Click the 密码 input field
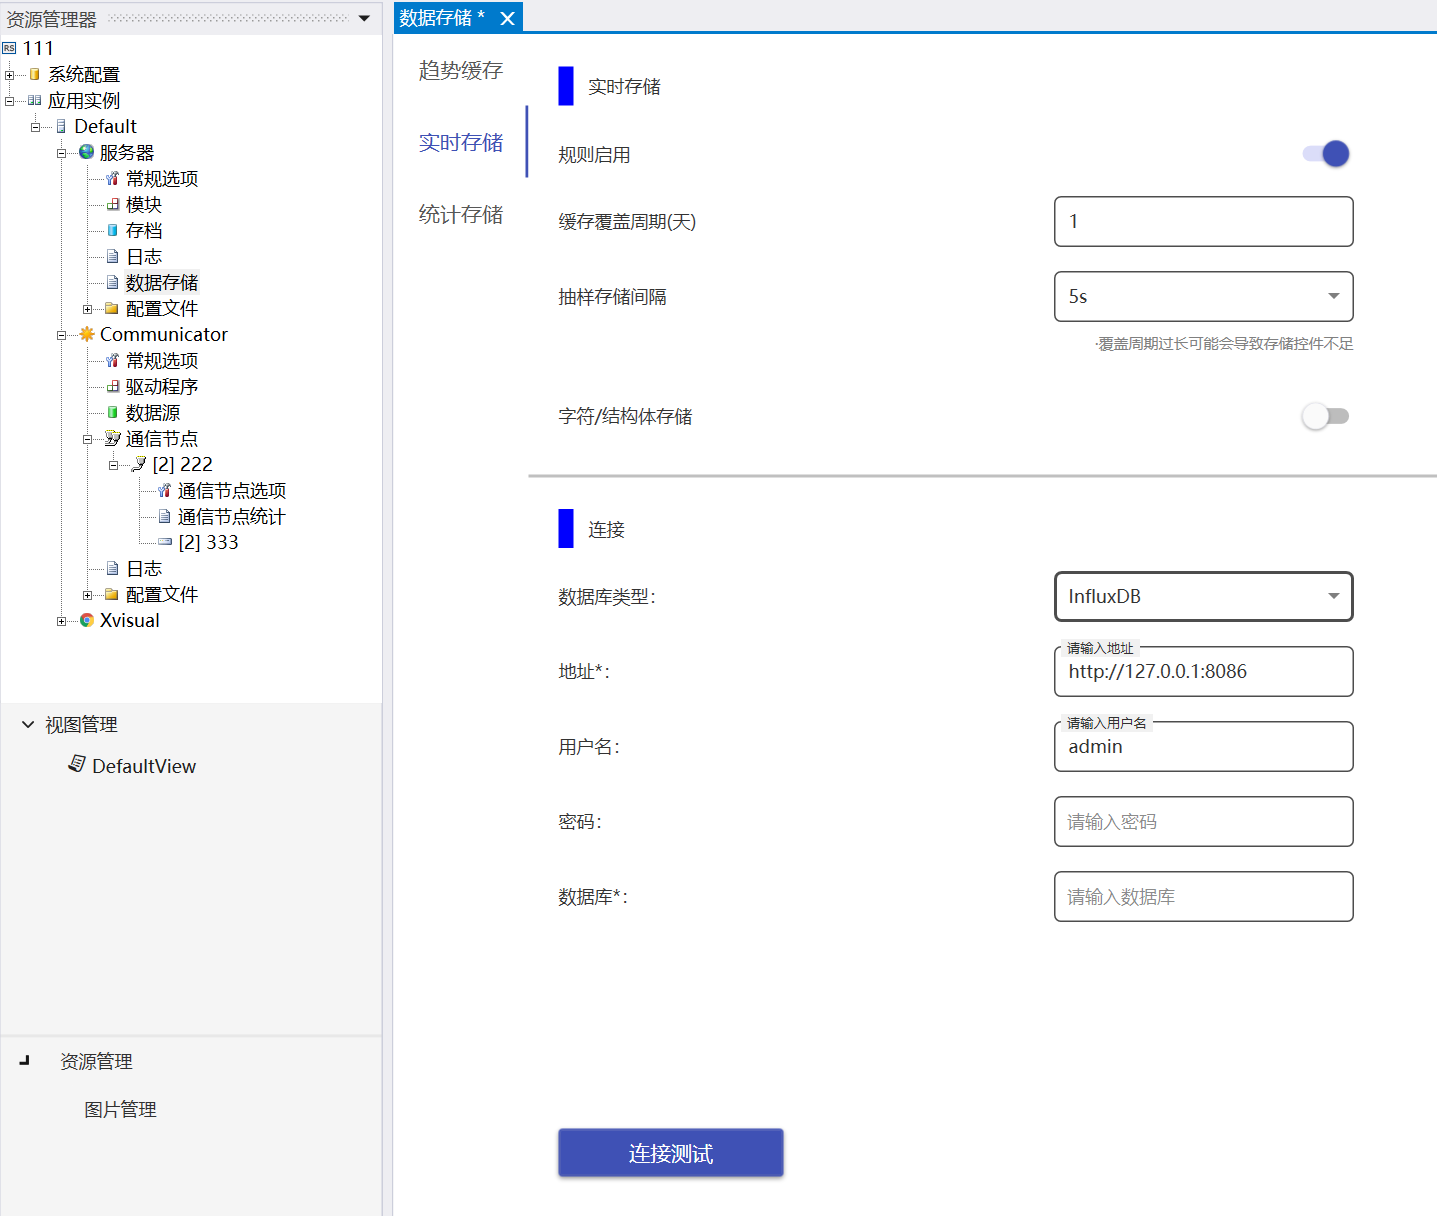The image size is (1437, 1216). pyautogui.click(x=1203, y=822)
